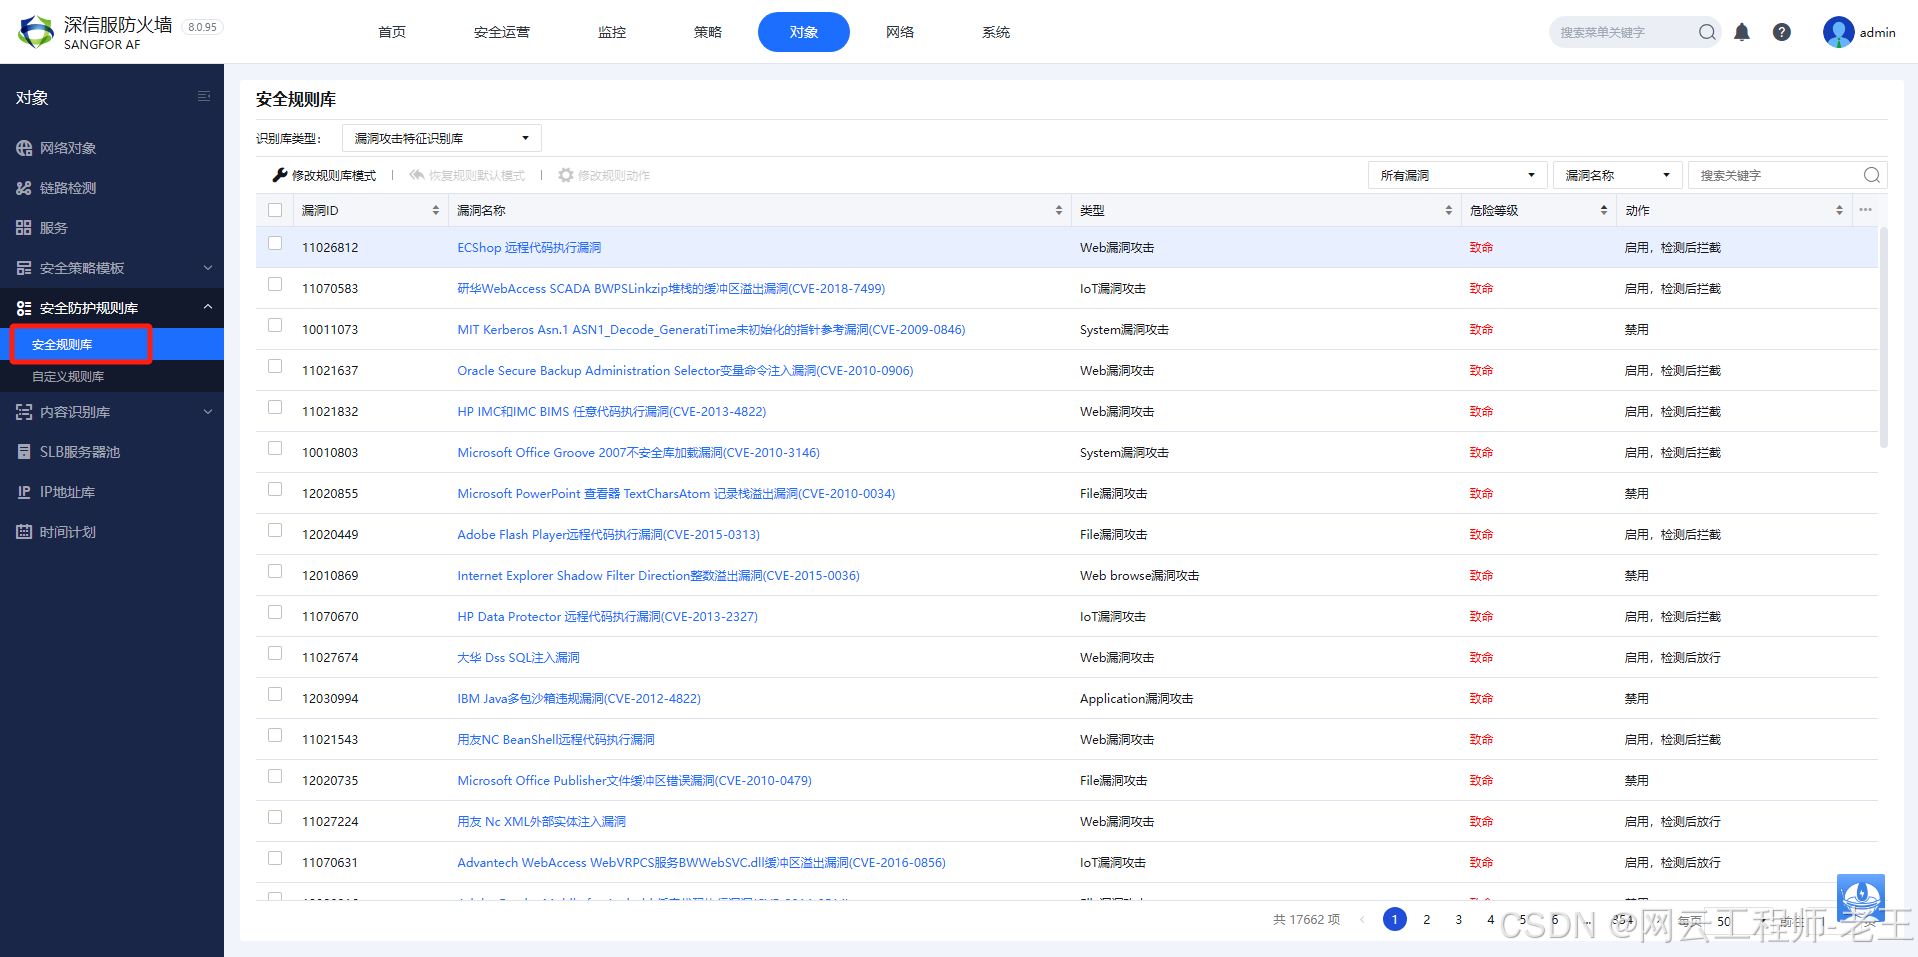Open the 对象 top menu
This screenshot has height=957, width=1918.
[x=804, y=32]
